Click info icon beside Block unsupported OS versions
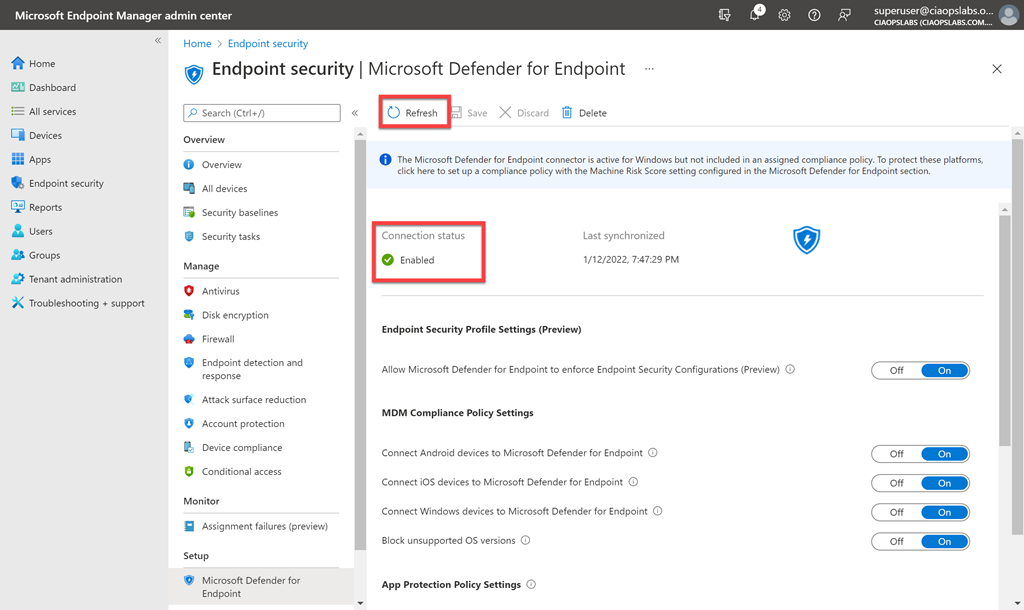 pos(526,541)
